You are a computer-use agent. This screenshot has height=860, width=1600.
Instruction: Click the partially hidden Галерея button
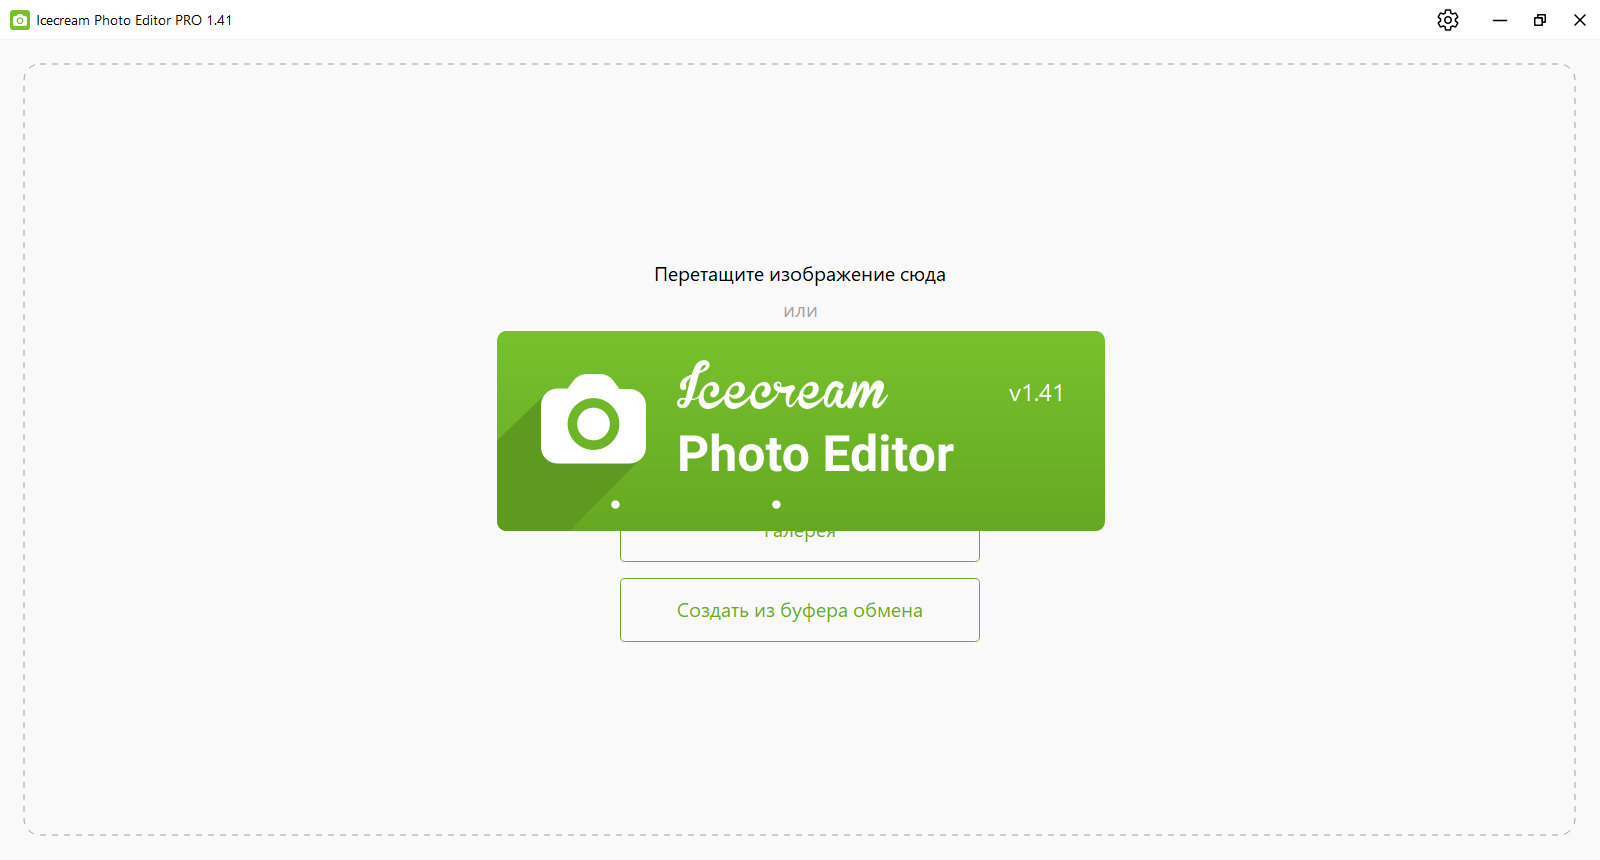[800, 546]
